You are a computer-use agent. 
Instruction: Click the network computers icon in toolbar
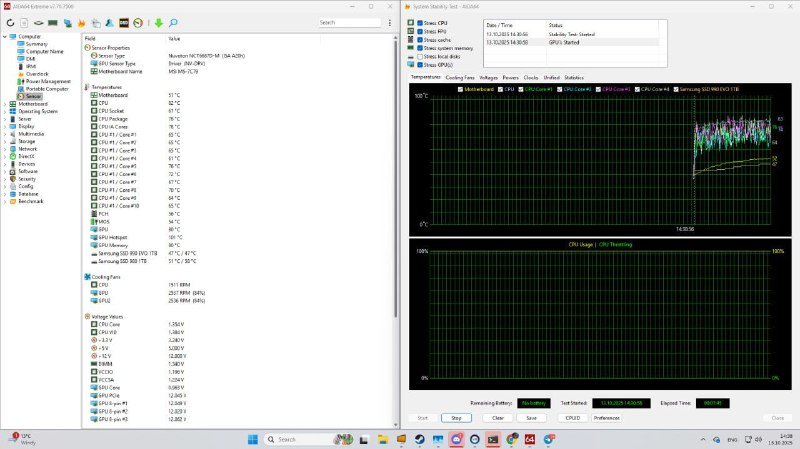point(67,23)
